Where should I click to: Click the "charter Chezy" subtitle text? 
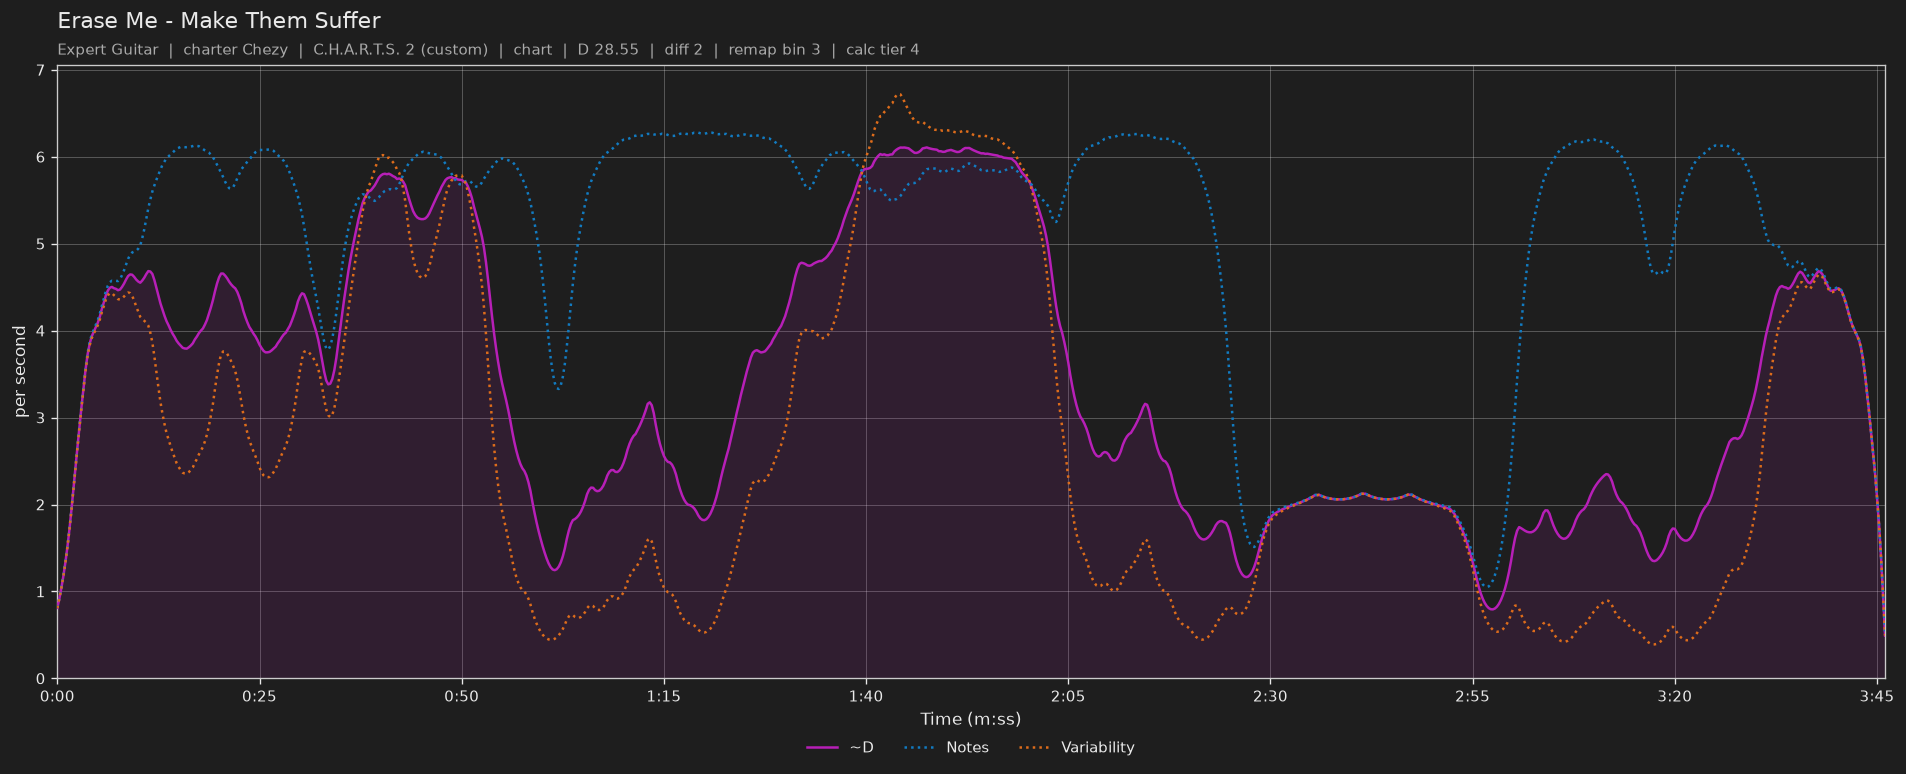[x=235, y=50]
